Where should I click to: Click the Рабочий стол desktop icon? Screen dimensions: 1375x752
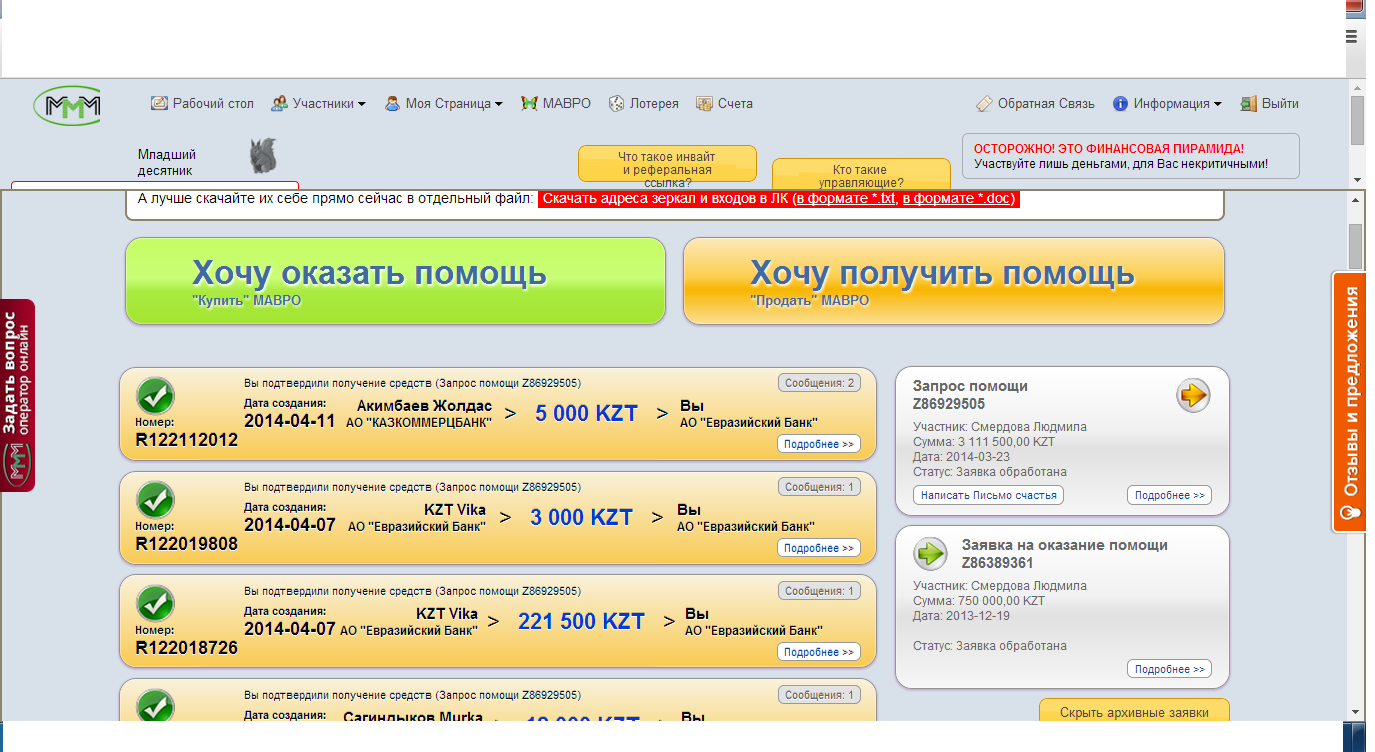pos(159,103)
